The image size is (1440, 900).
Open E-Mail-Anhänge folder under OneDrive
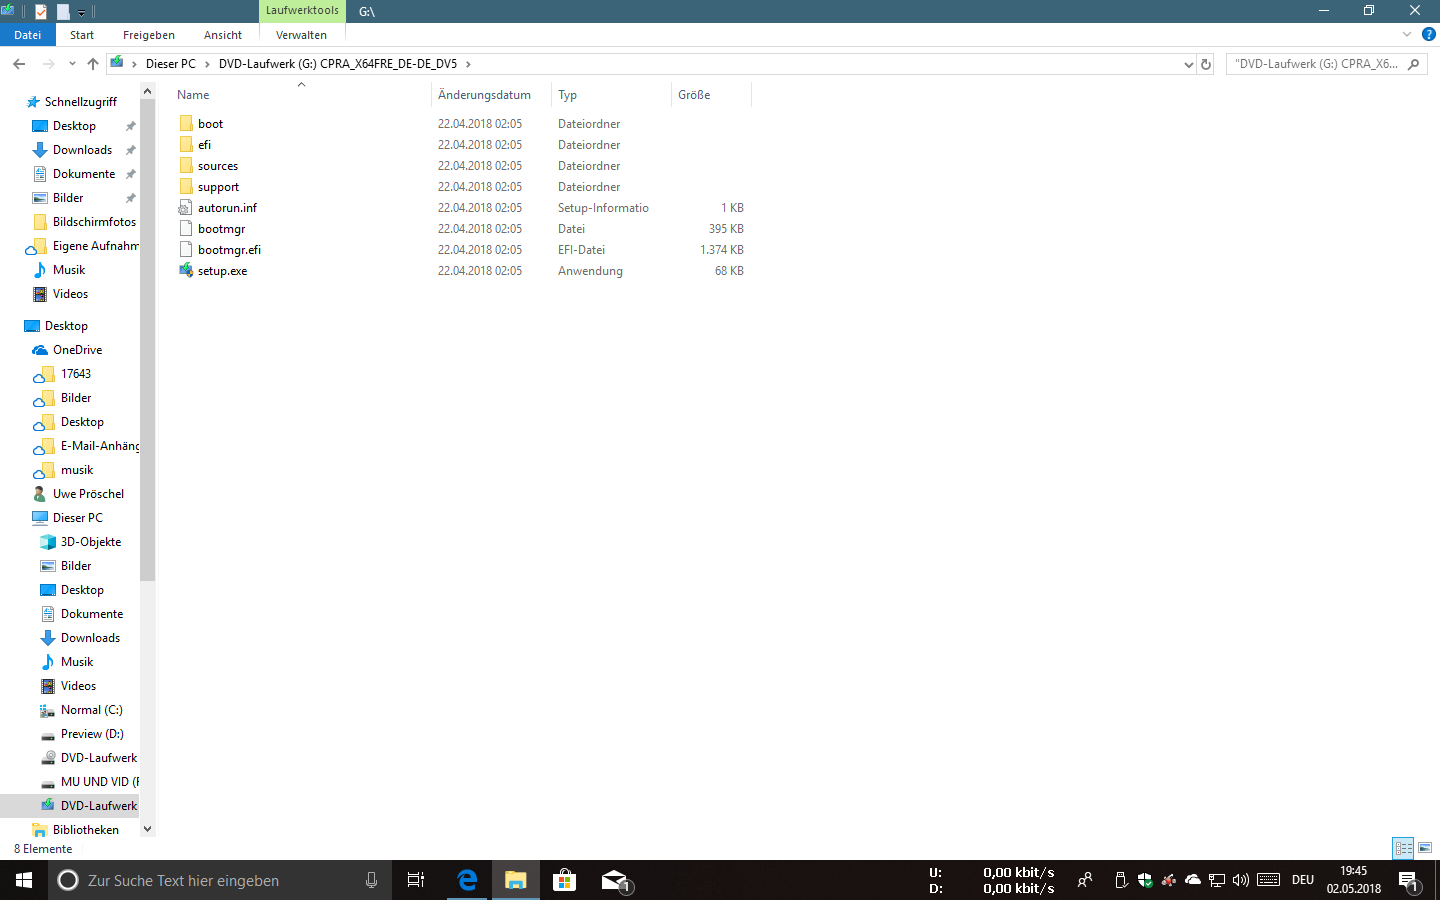(x=100, y=446)
